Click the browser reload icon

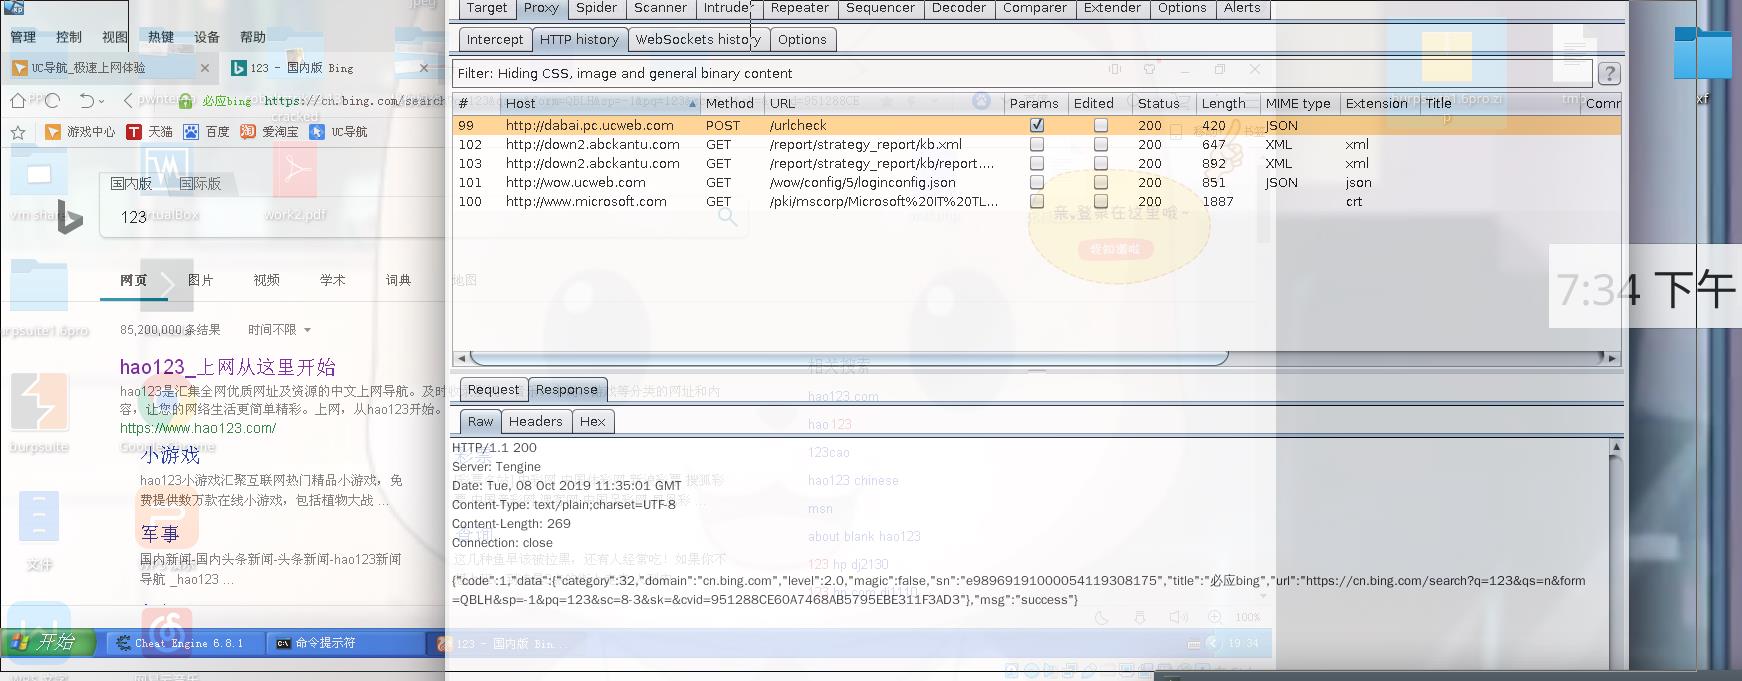[53, 100]
